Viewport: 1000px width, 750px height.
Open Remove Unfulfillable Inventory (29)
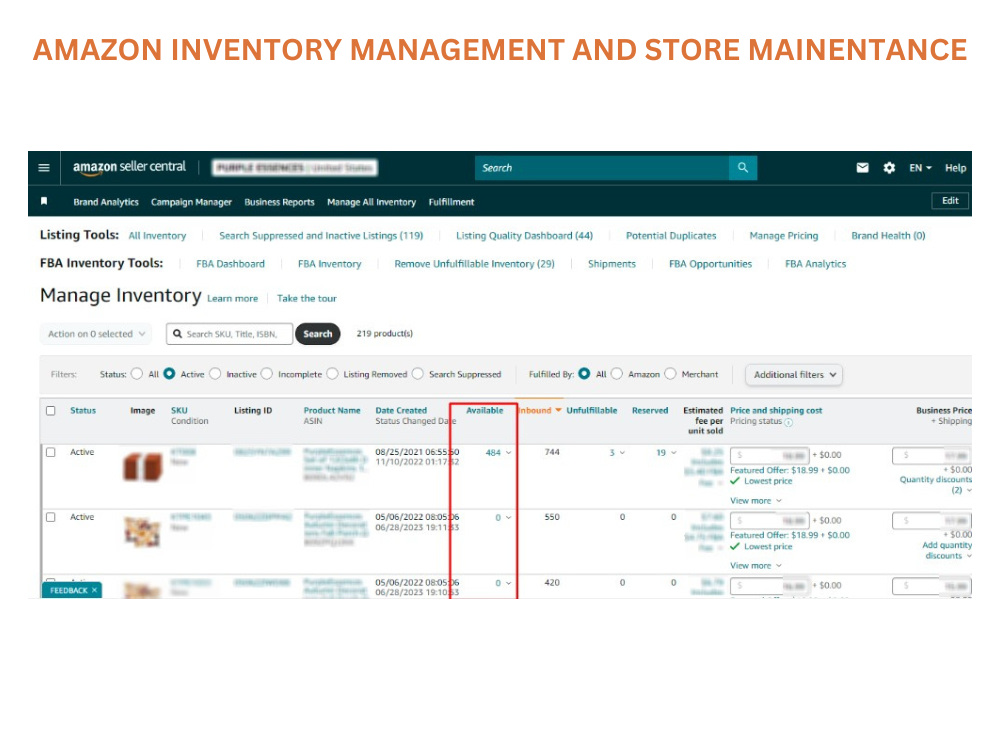click(474, 263)
